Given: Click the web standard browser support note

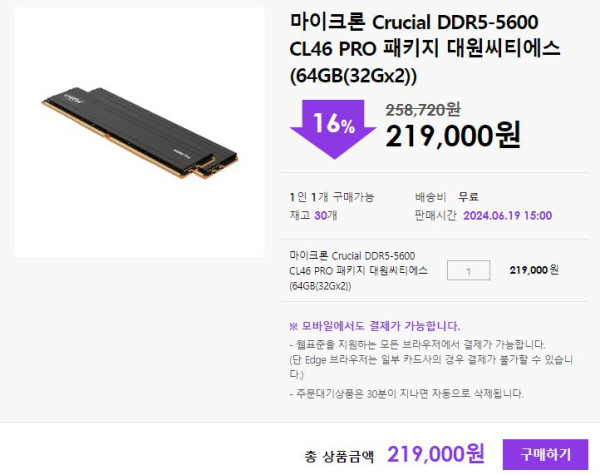Looking at the screenshot, I should [x=417, y=344].
